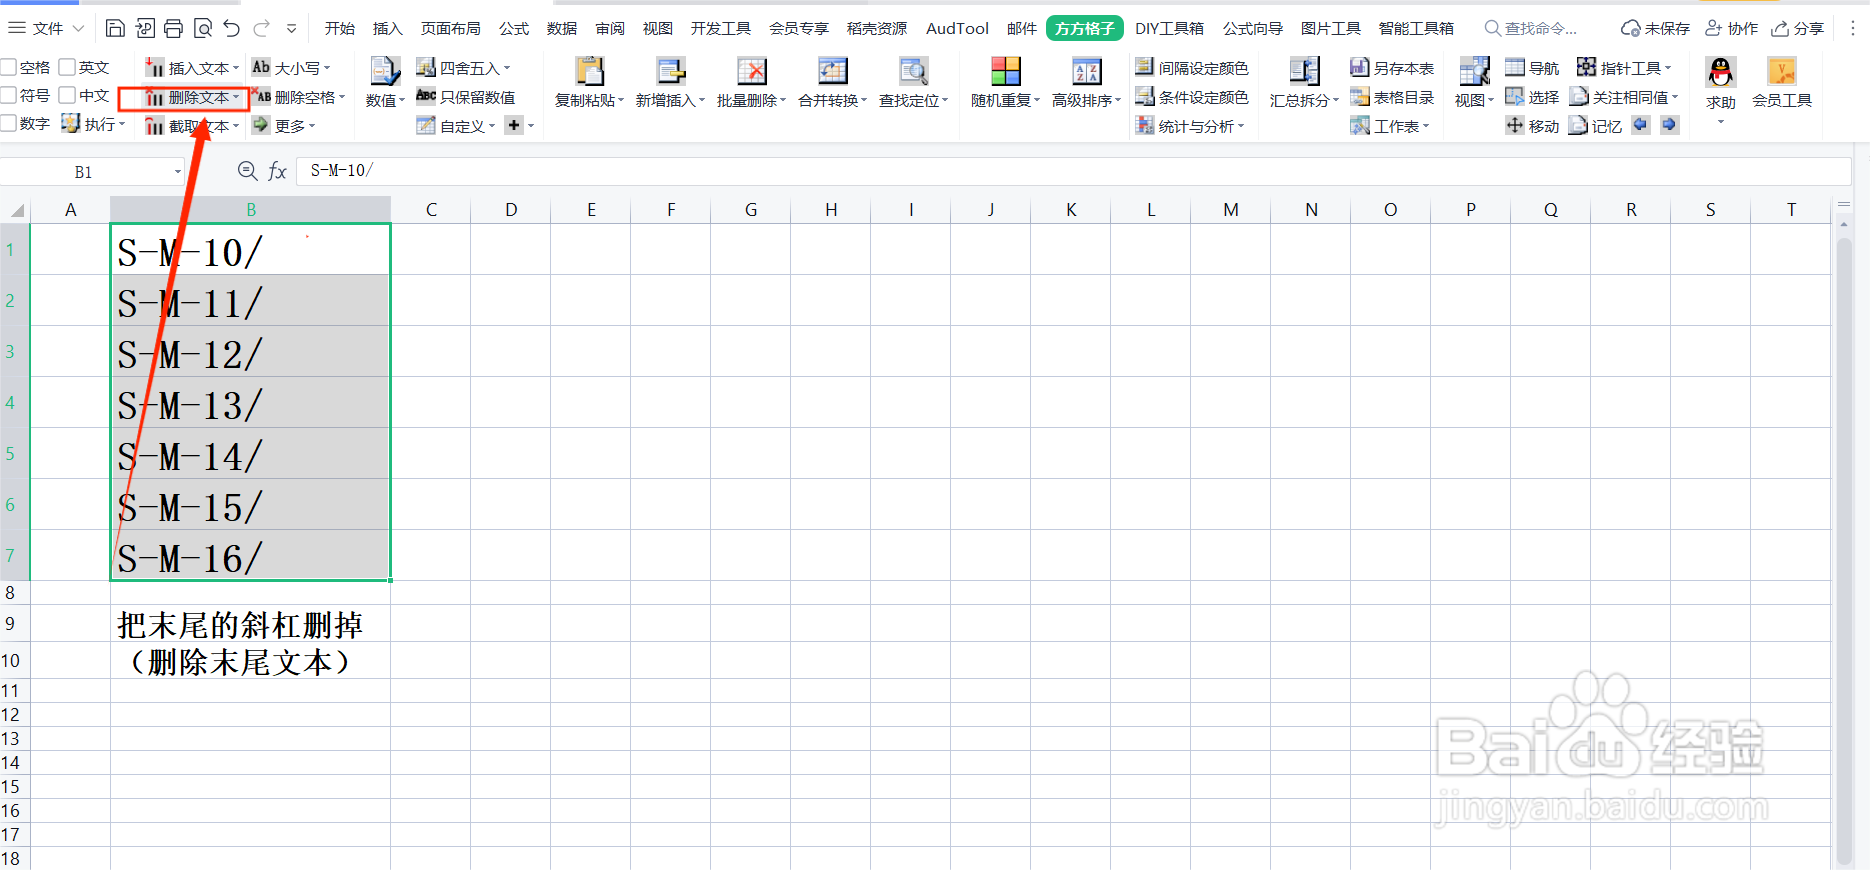Screen dimensions: 1870x870
Task: Click 条件设定颜色 tool
Action: coord(1192,96)
